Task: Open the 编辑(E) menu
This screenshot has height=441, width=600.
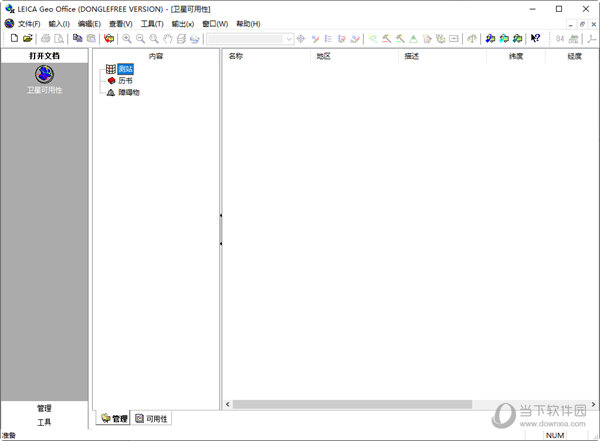Action: pyautogui.click(x=89, y=24)
